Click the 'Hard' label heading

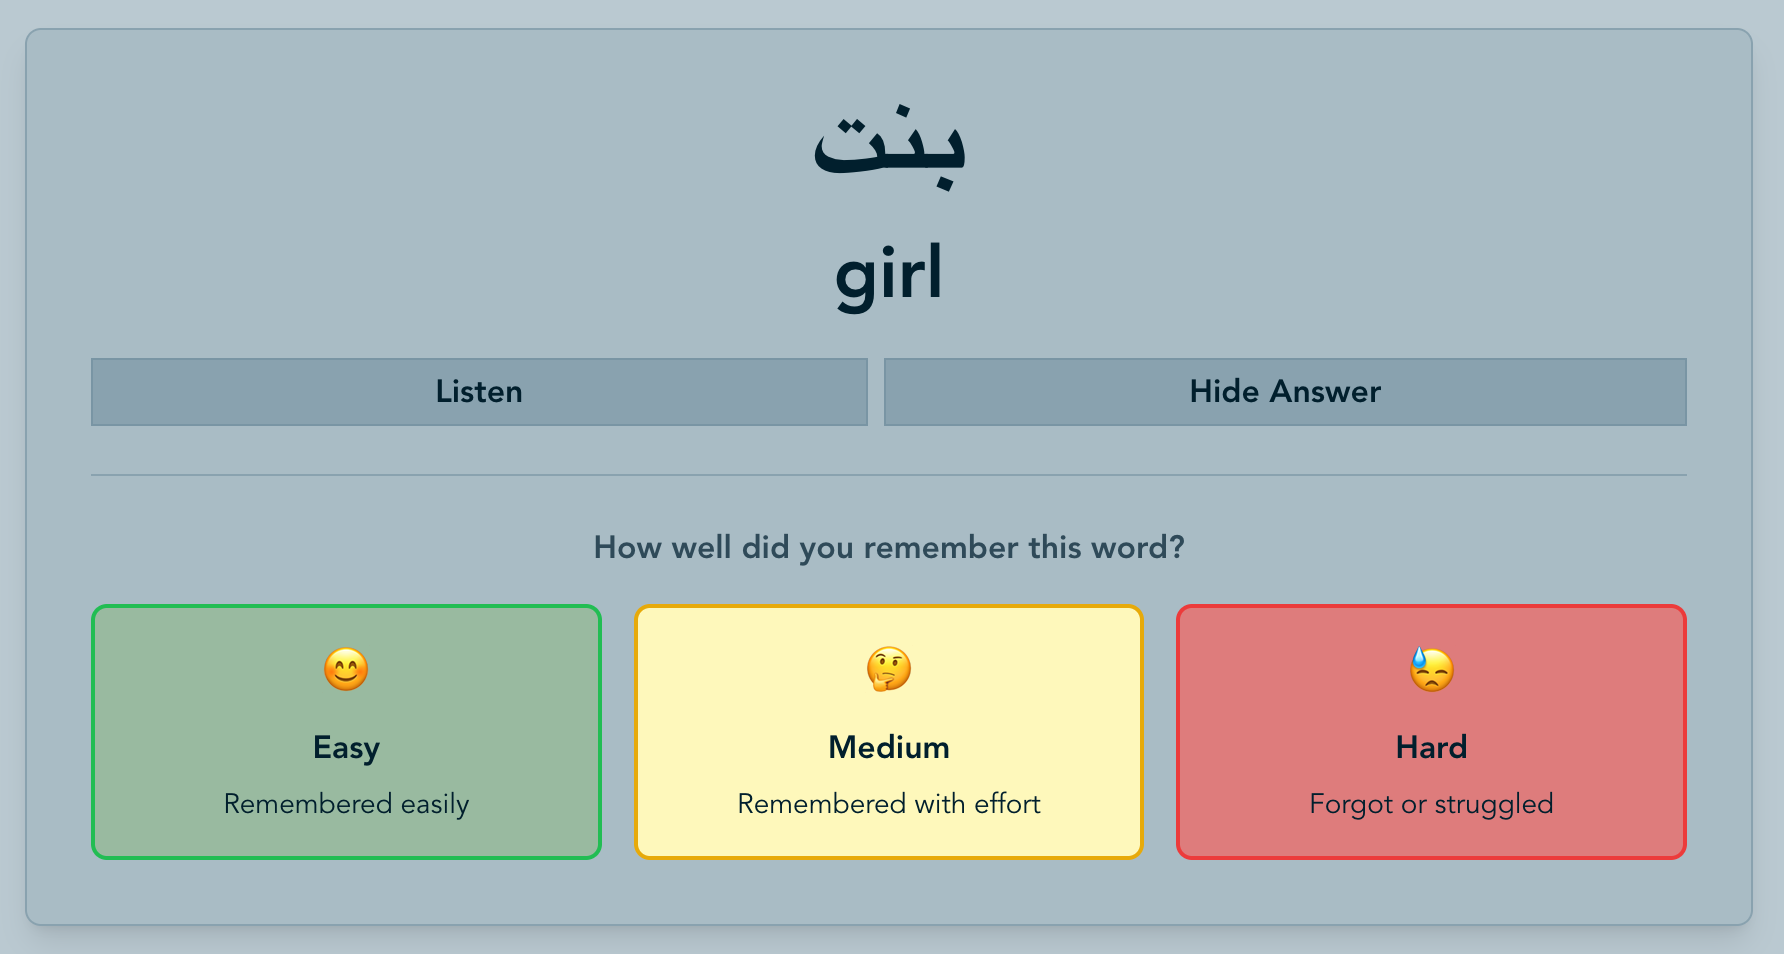pyautogui.click(x=1431, y=748)
